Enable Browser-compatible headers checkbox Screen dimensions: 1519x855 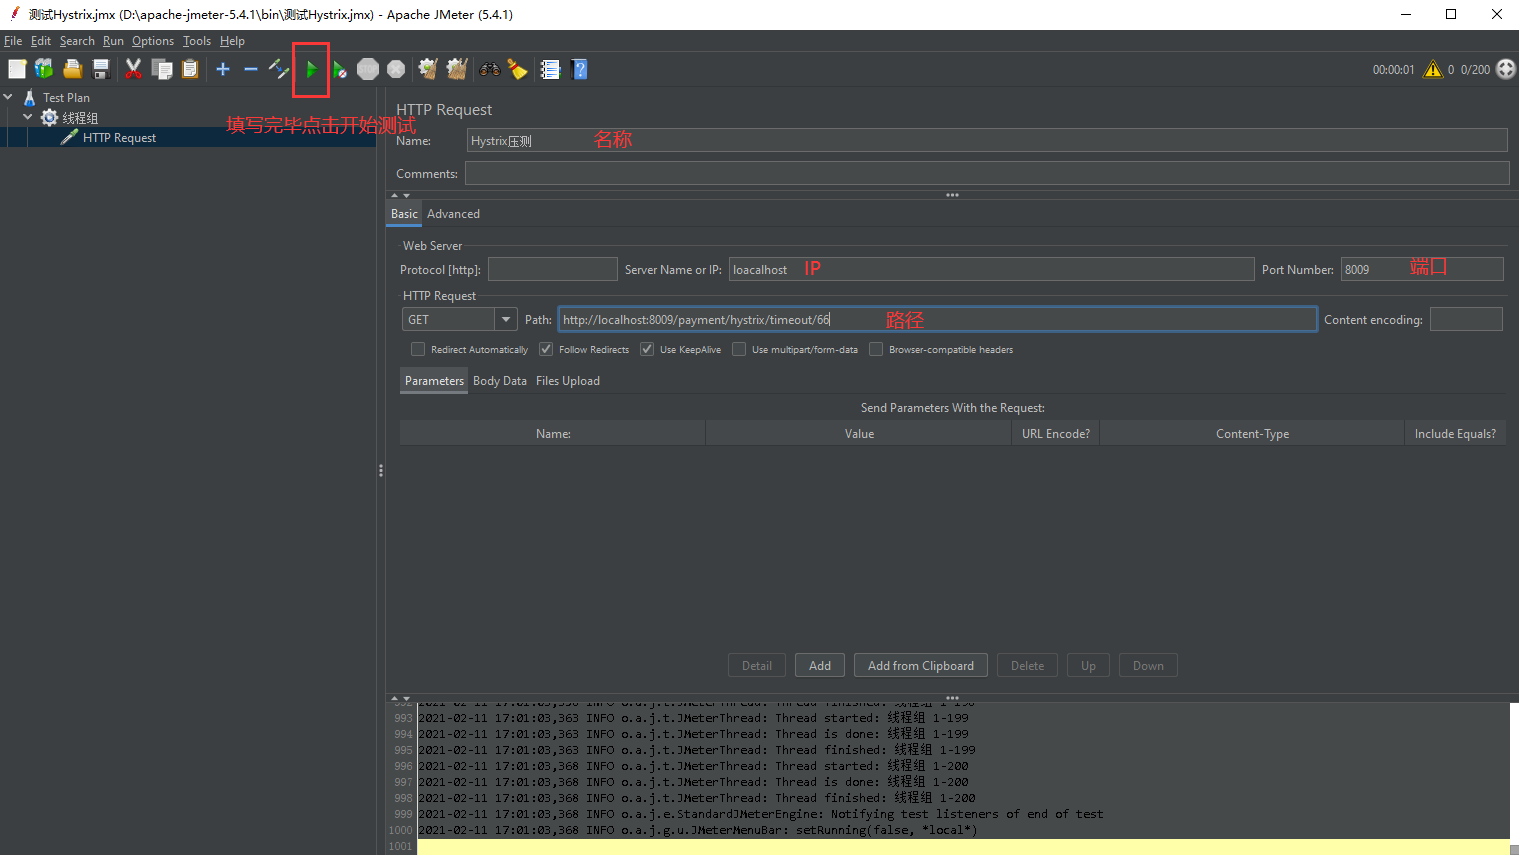click(876, 349)
